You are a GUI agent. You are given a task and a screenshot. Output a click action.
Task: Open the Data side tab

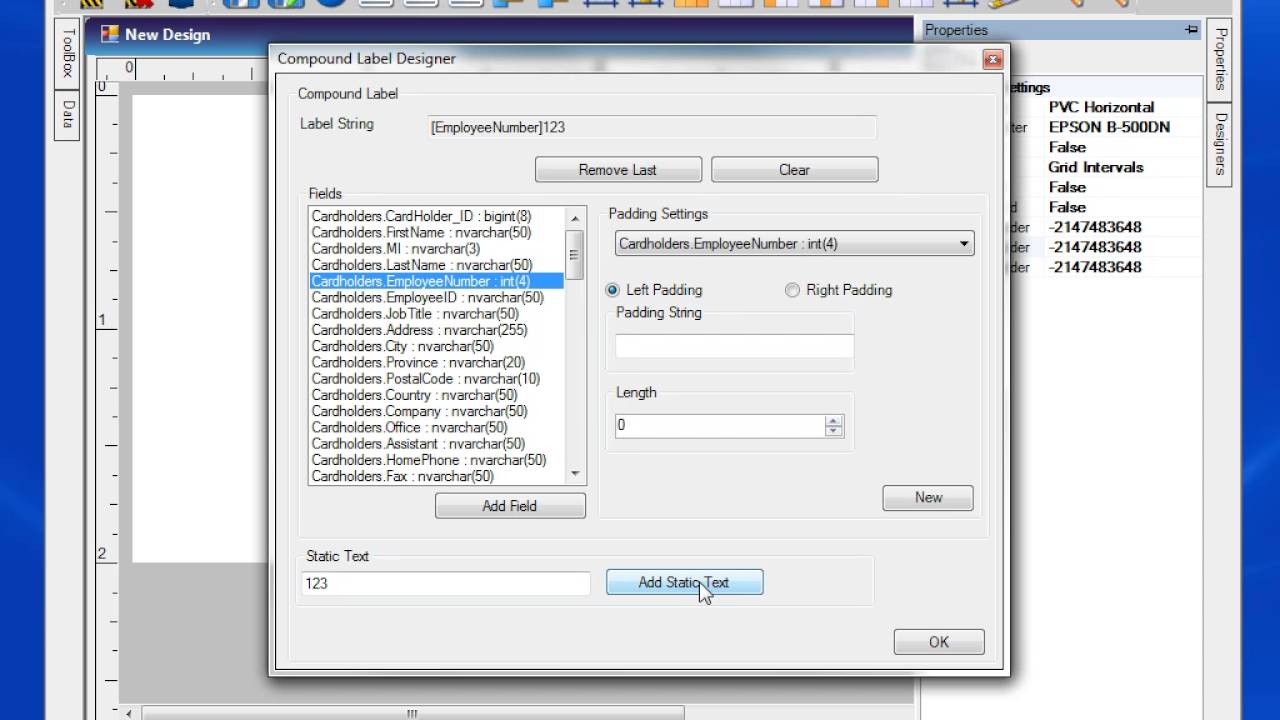(68, 114)
